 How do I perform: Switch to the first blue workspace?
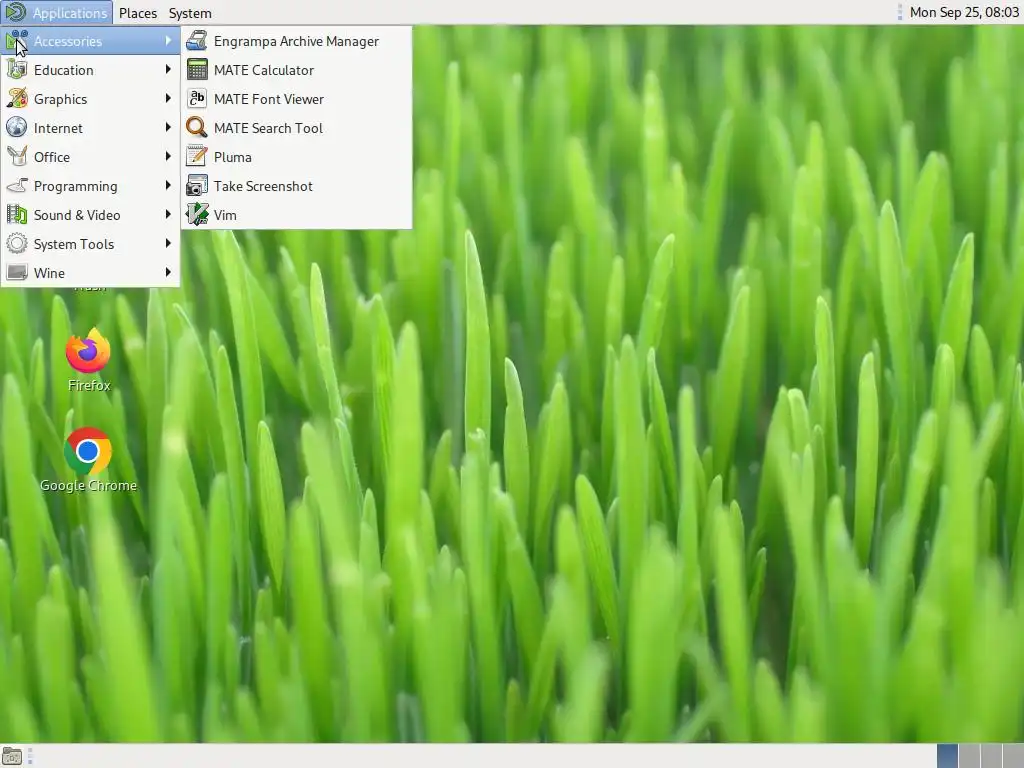(x=947, y=756)
